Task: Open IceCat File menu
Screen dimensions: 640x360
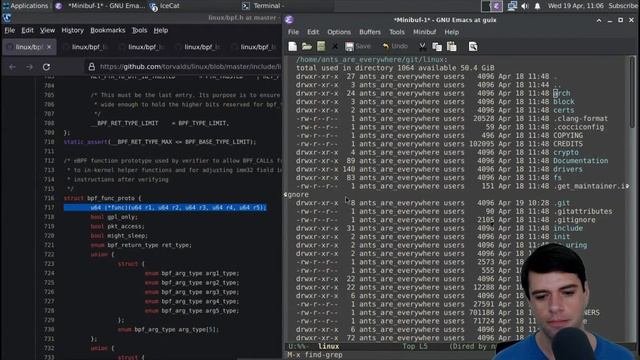Action: pyautogui.click(x=9, y=30)
